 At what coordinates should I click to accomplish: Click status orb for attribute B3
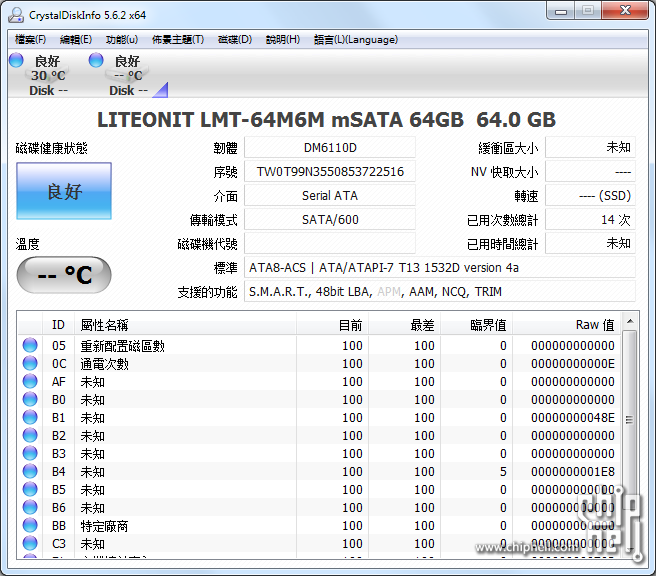30,453
